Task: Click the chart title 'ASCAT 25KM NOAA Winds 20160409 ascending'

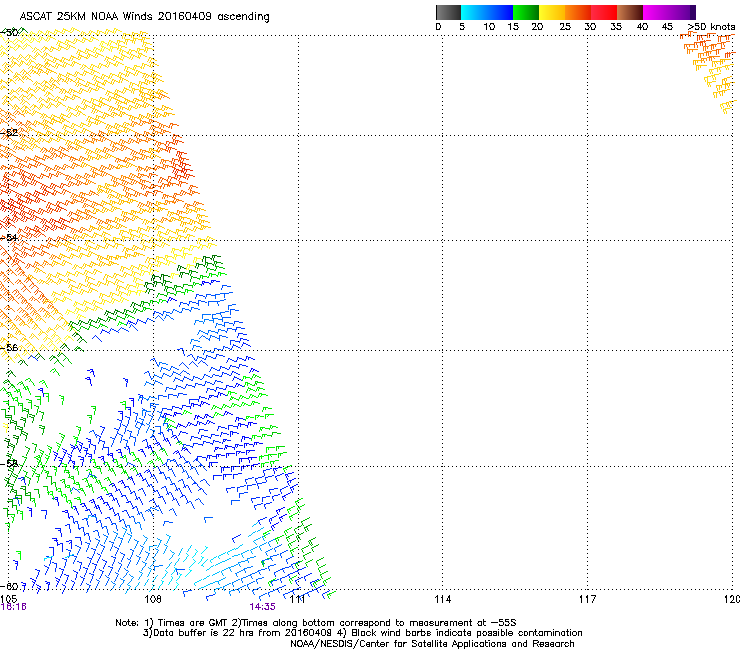Action: point(144,17)
